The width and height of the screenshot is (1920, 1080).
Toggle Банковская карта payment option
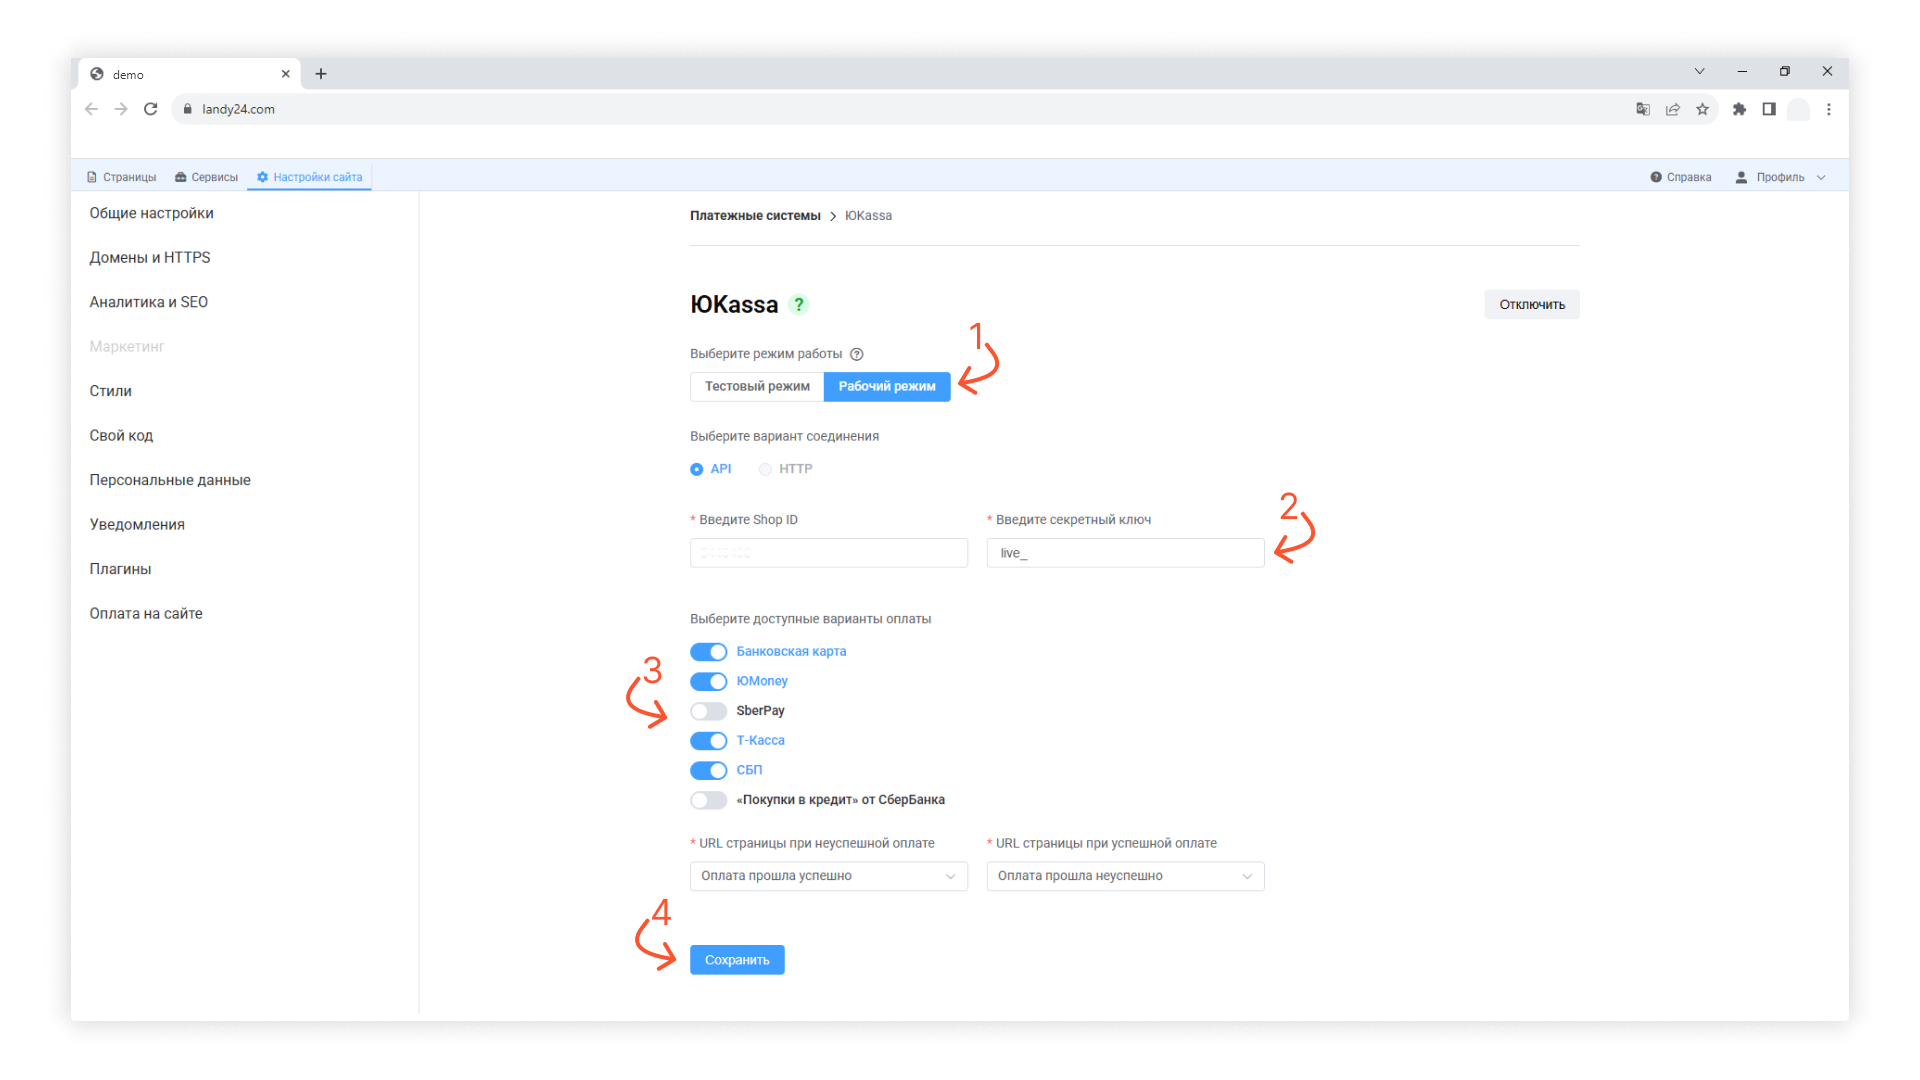709,652
